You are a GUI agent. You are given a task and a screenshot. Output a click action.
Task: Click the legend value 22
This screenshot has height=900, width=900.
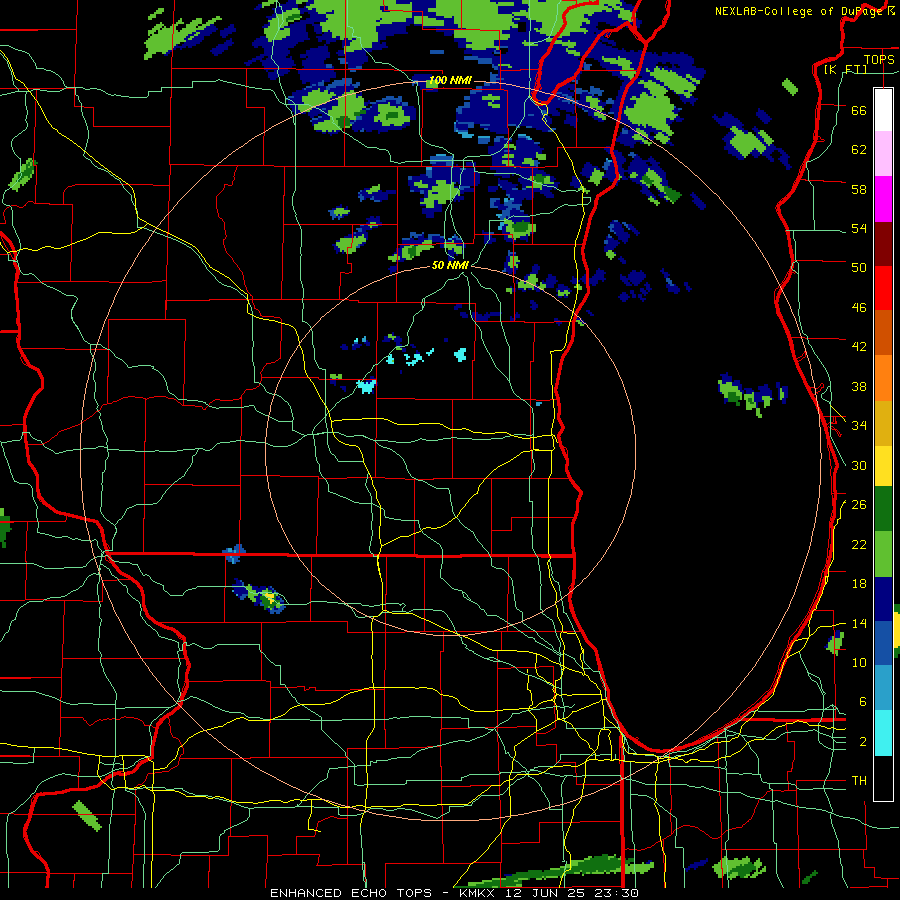click(859, 544)
